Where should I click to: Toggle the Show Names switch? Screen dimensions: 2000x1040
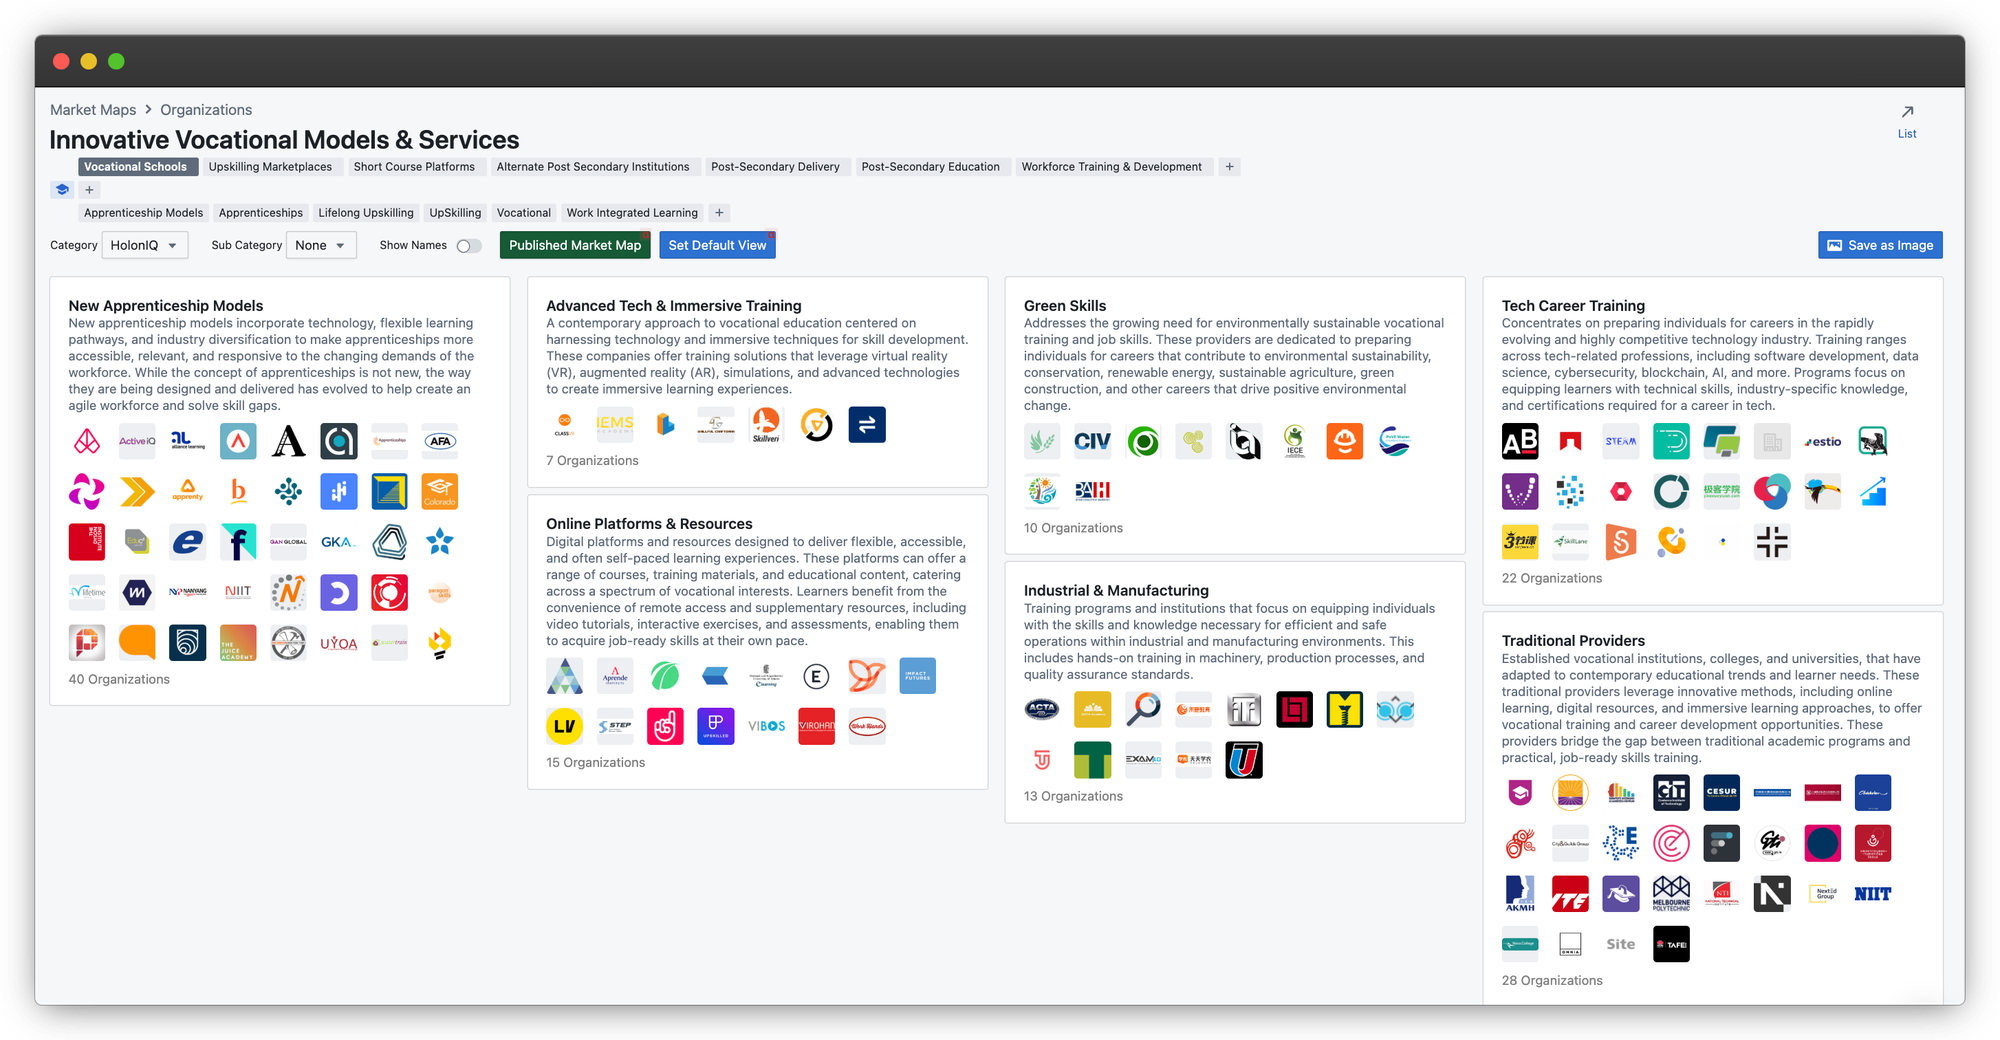(x=468, y=246)
